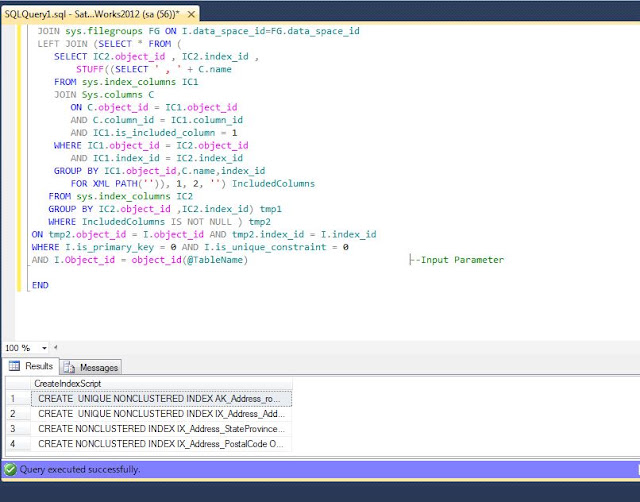Viewport: 640px width, 502px height.
Task: Open the 100 % zoom dropdown
Action: 44,348
